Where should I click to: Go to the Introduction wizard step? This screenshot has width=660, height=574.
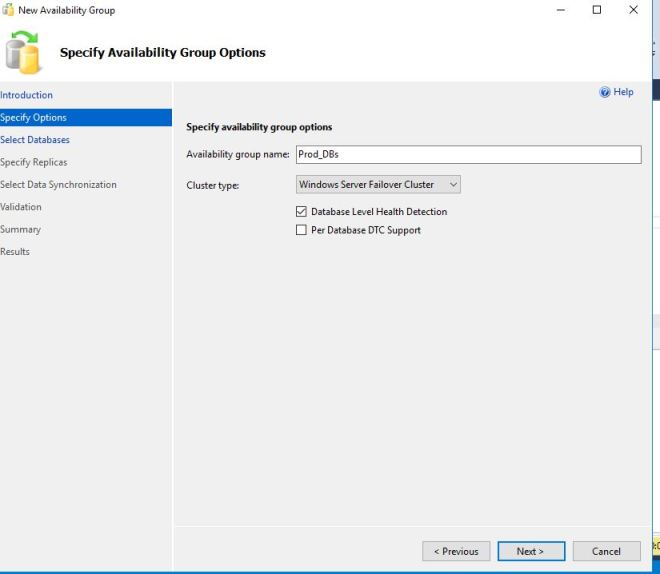[x=27, y=95]
